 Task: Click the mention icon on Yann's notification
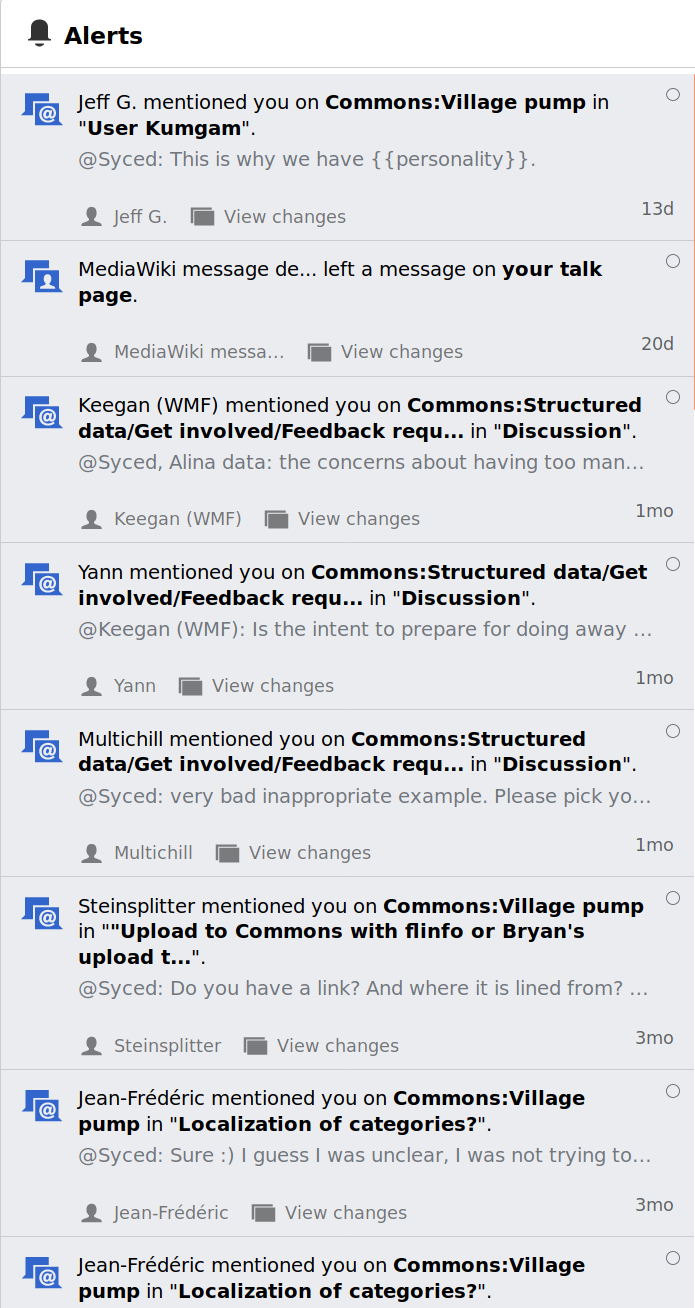41,580
